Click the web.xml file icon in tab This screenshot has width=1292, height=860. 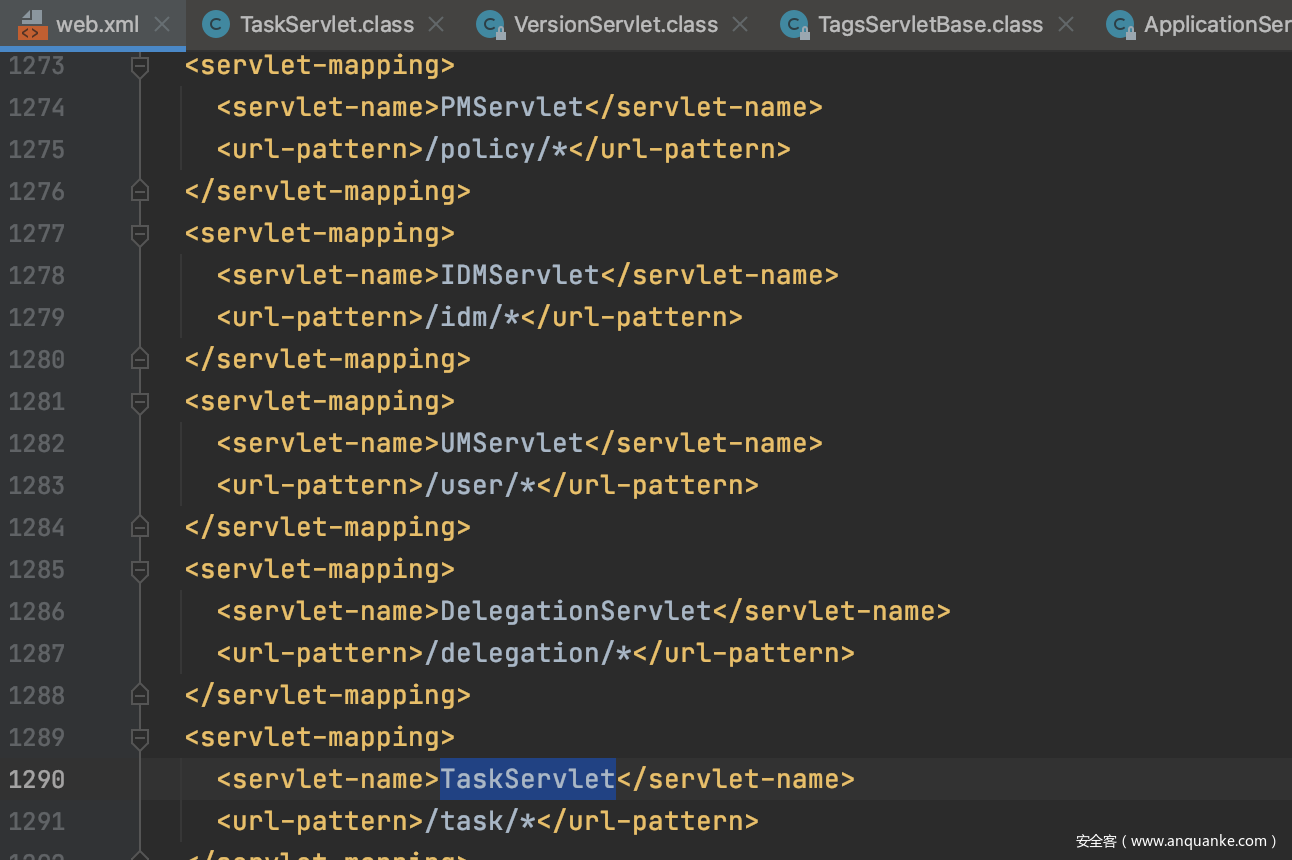click(32, 24)
